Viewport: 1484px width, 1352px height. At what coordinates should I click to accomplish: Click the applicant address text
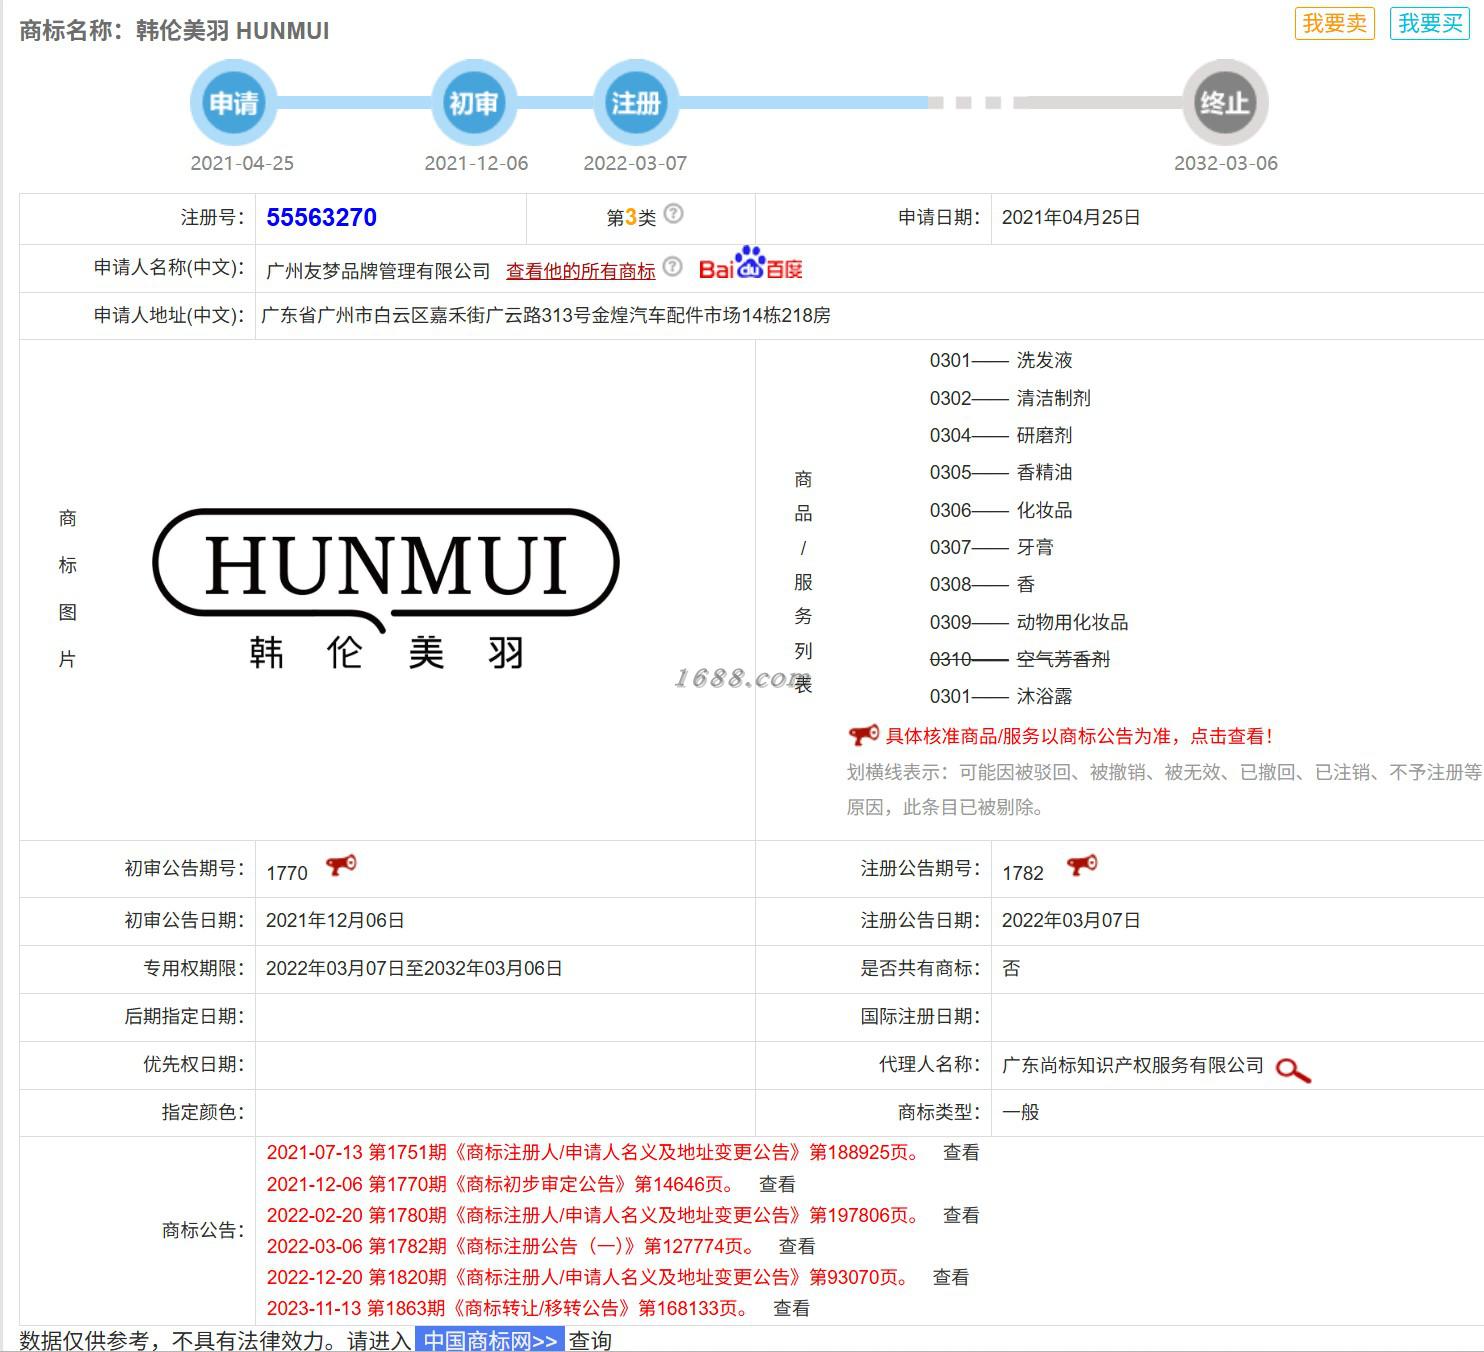click(x=546, y=315)
